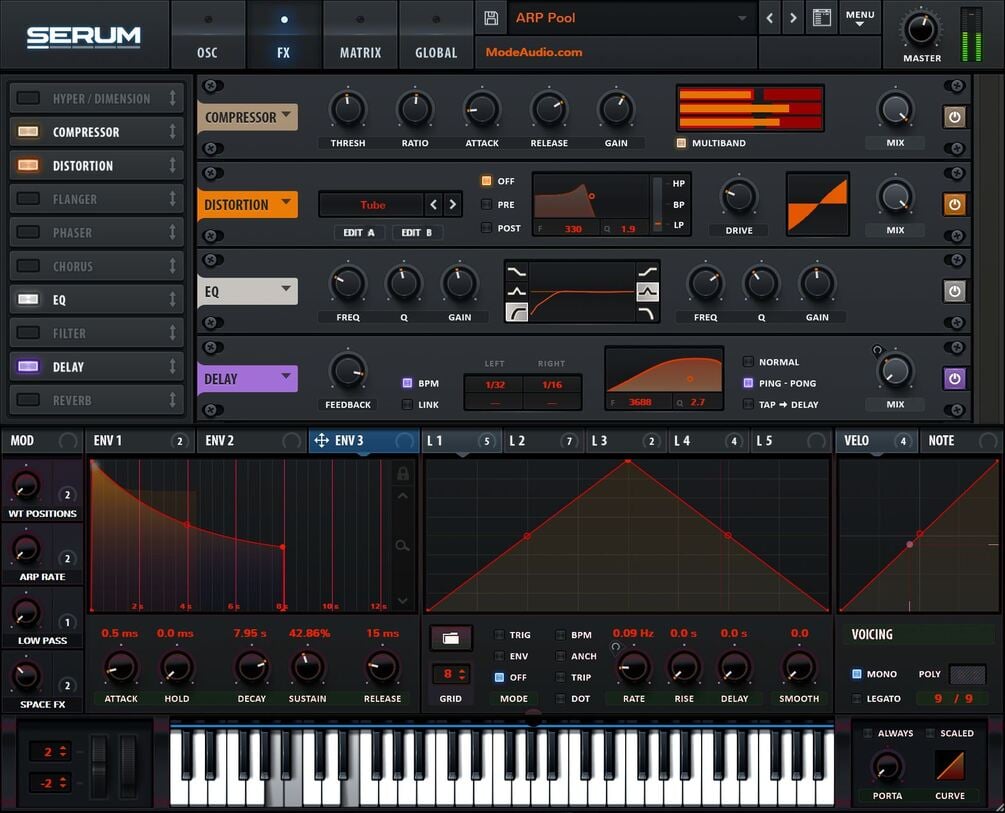Click the distortion filter frequency 330 value
Viewport: 1005px width, 813px height.
(x=573, y=229)
